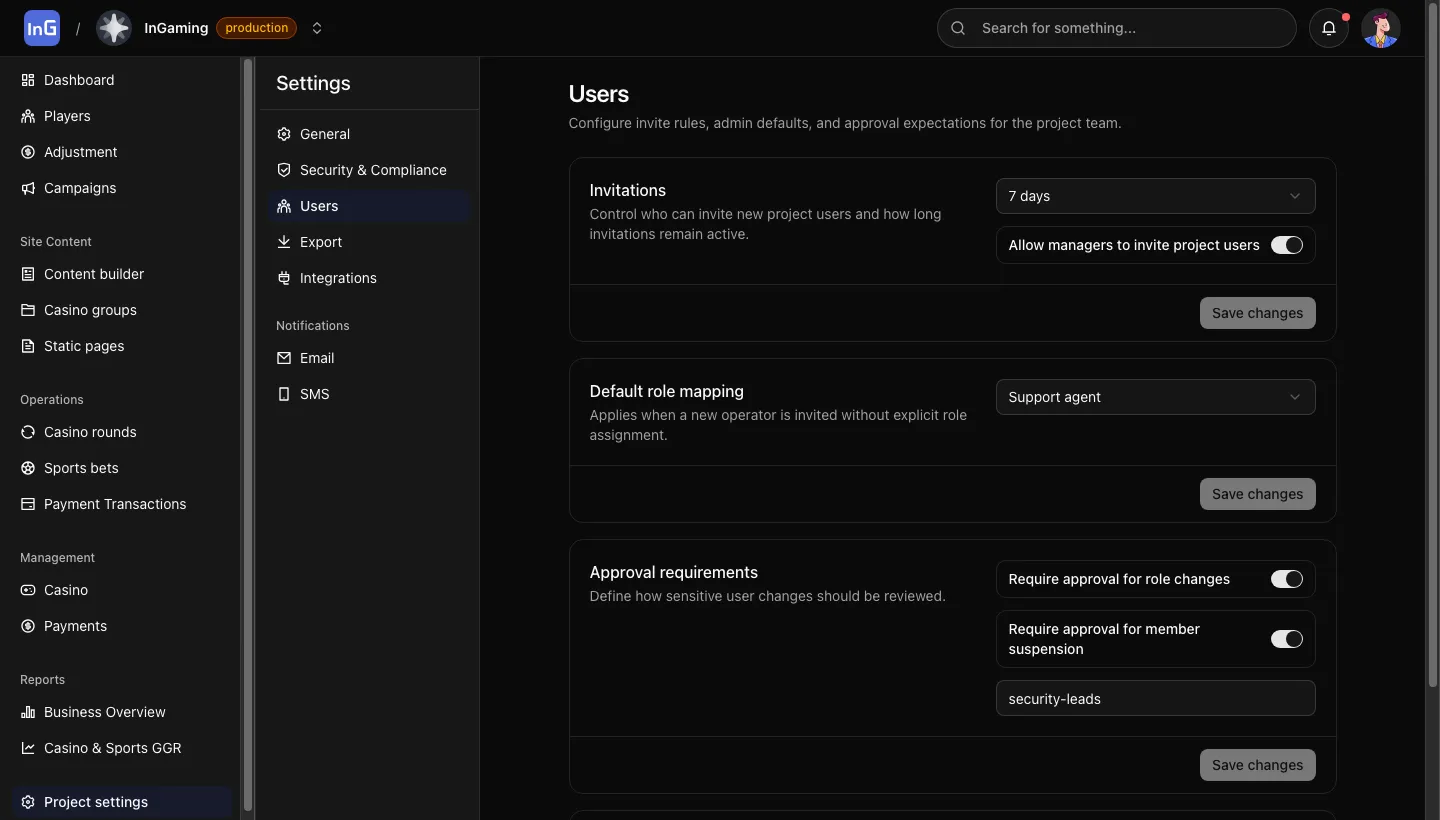Open the SMS notifications settings
Screen dimensions: 1440x820
[x=314, y=394]
